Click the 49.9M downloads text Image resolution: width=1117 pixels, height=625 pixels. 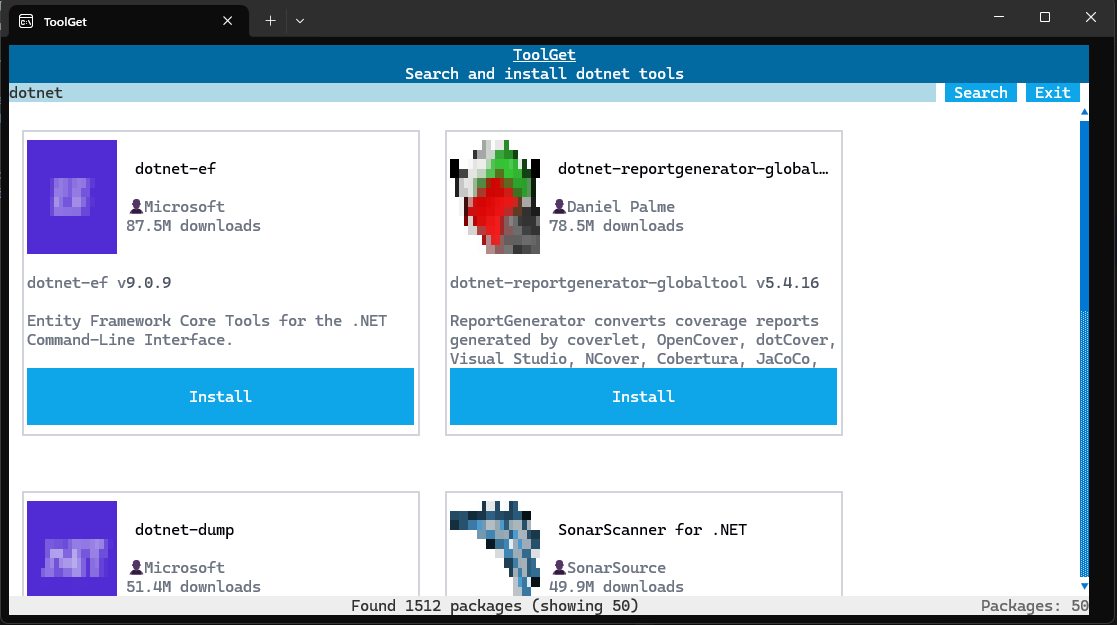[616, 587]
